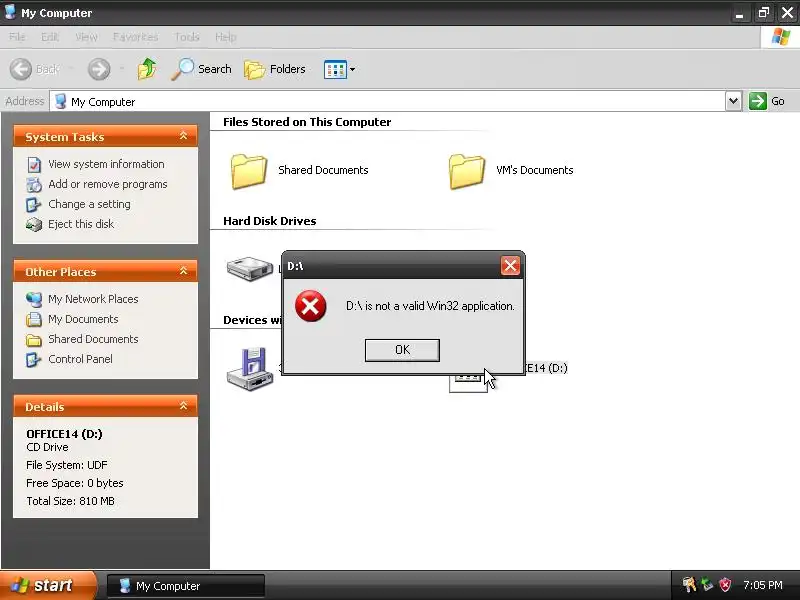Select the floppy drive icon
This screenshot has width=800, height=600.
(250, 369)
